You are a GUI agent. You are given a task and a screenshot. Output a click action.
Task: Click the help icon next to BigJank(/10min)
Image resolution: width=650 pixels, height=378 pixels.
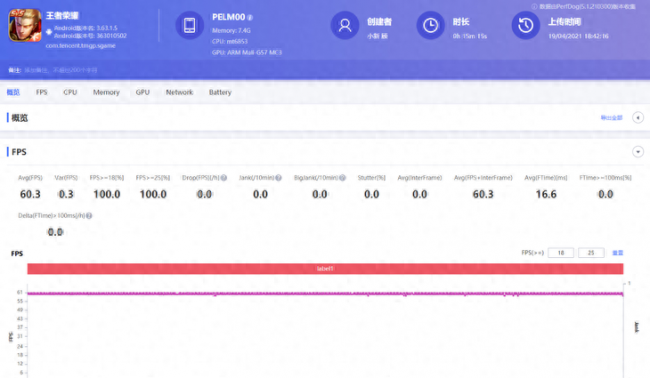pos(342,178)
